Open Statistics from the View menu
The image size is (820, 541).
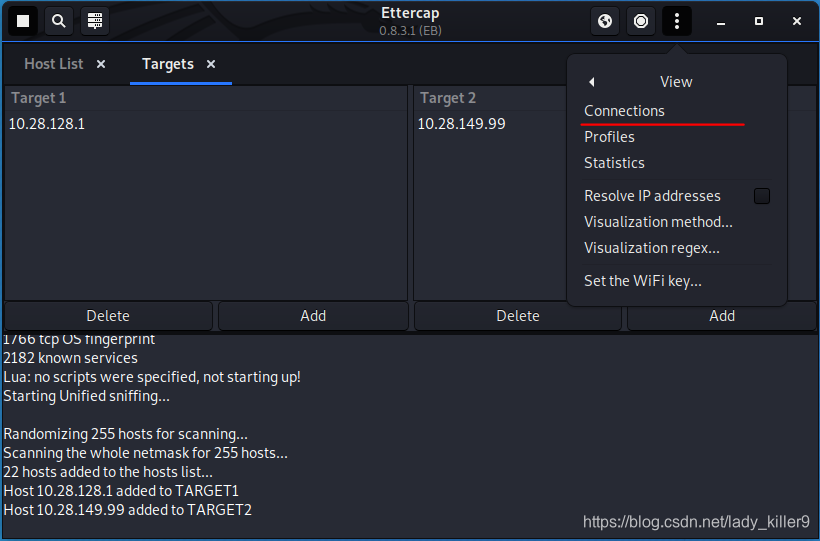click(x=614, y=163)
